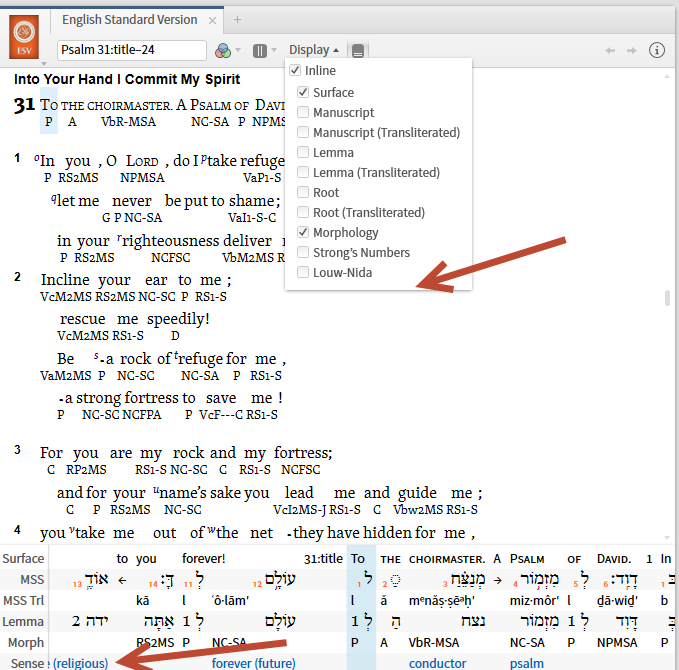Click the Sense row label in ribbon

[28, 663]
